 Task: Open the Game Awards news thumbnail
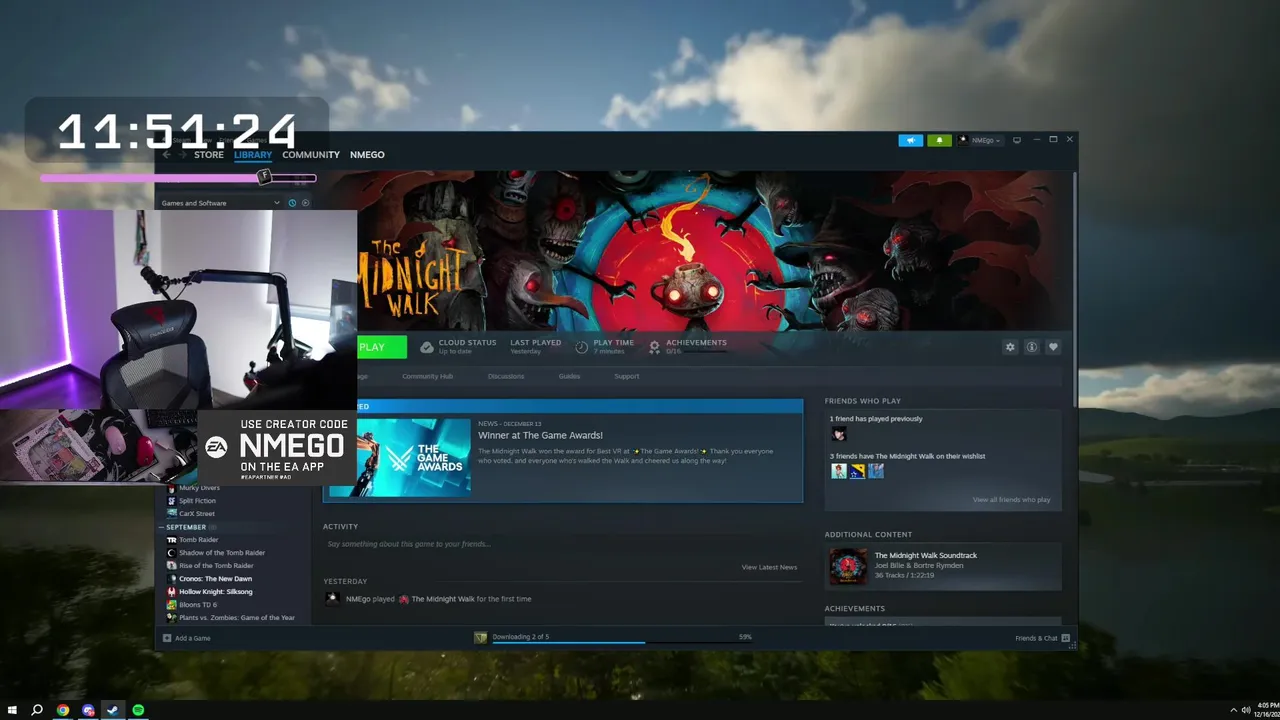click(x=414, y=457)
